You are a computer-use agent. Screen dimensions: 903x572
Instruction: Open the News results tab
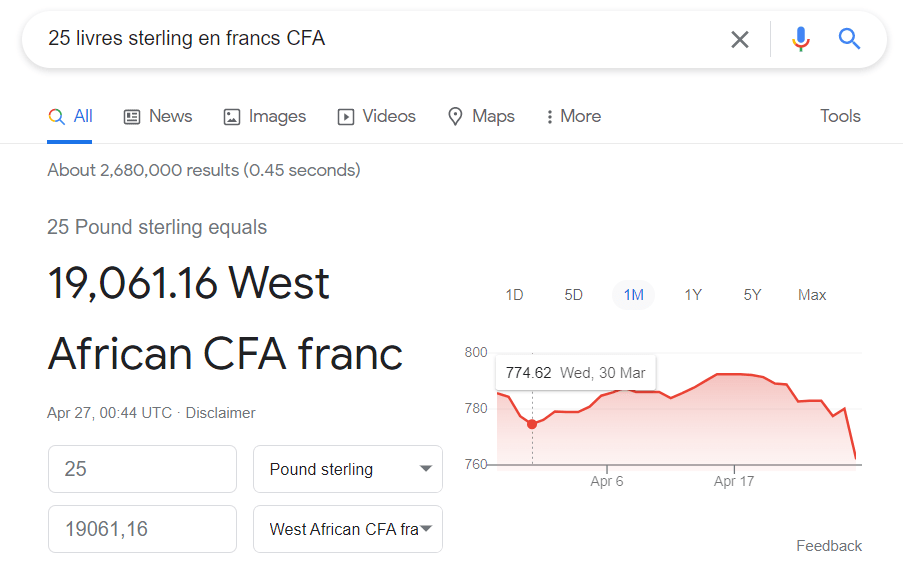[158, 116]
